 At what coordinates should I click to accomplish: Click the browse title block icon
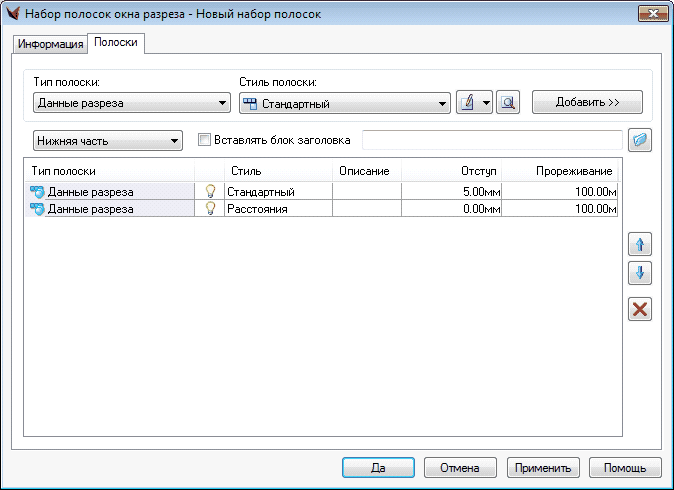click(639, 140)
